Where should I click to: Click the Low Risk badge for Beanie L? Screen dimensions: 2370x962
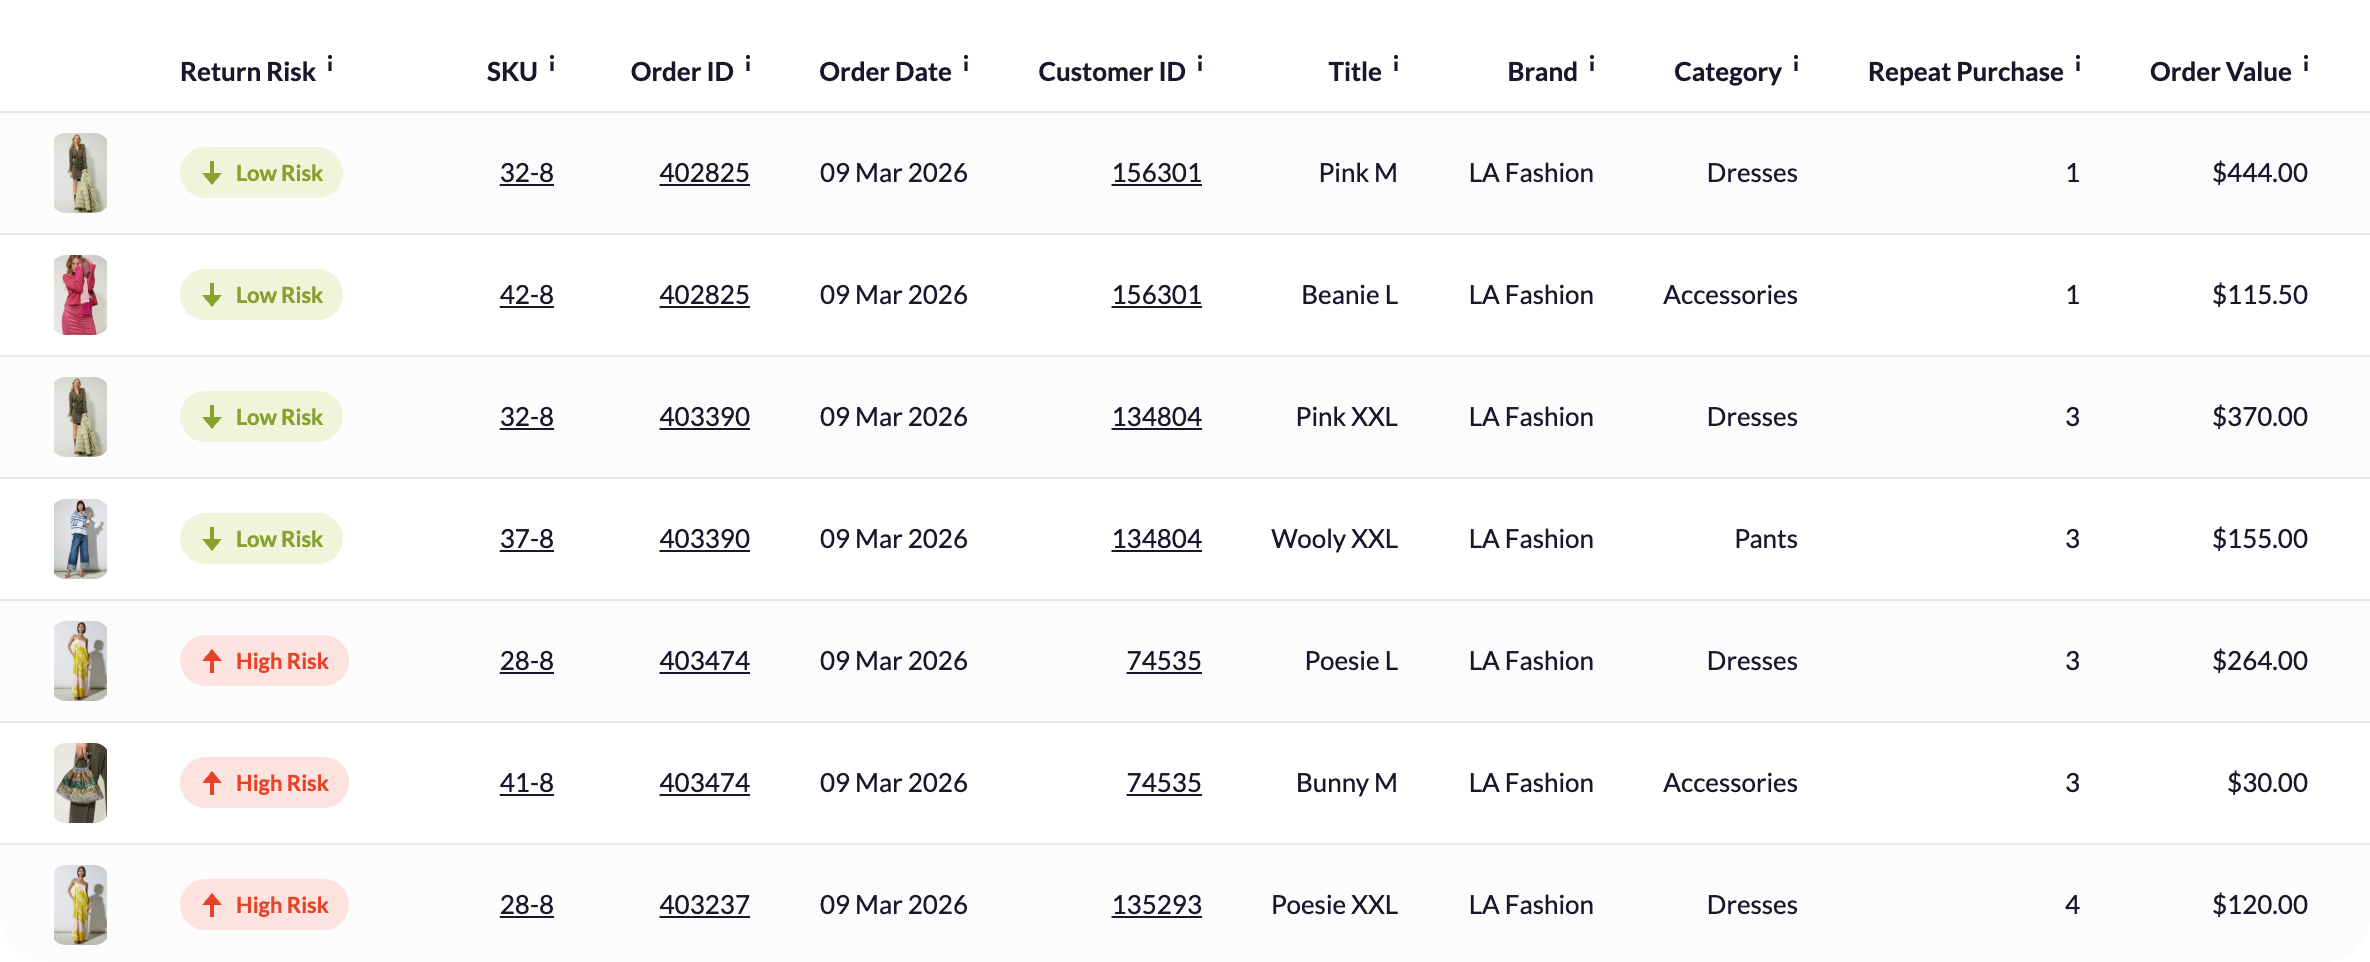coord(261,295)
